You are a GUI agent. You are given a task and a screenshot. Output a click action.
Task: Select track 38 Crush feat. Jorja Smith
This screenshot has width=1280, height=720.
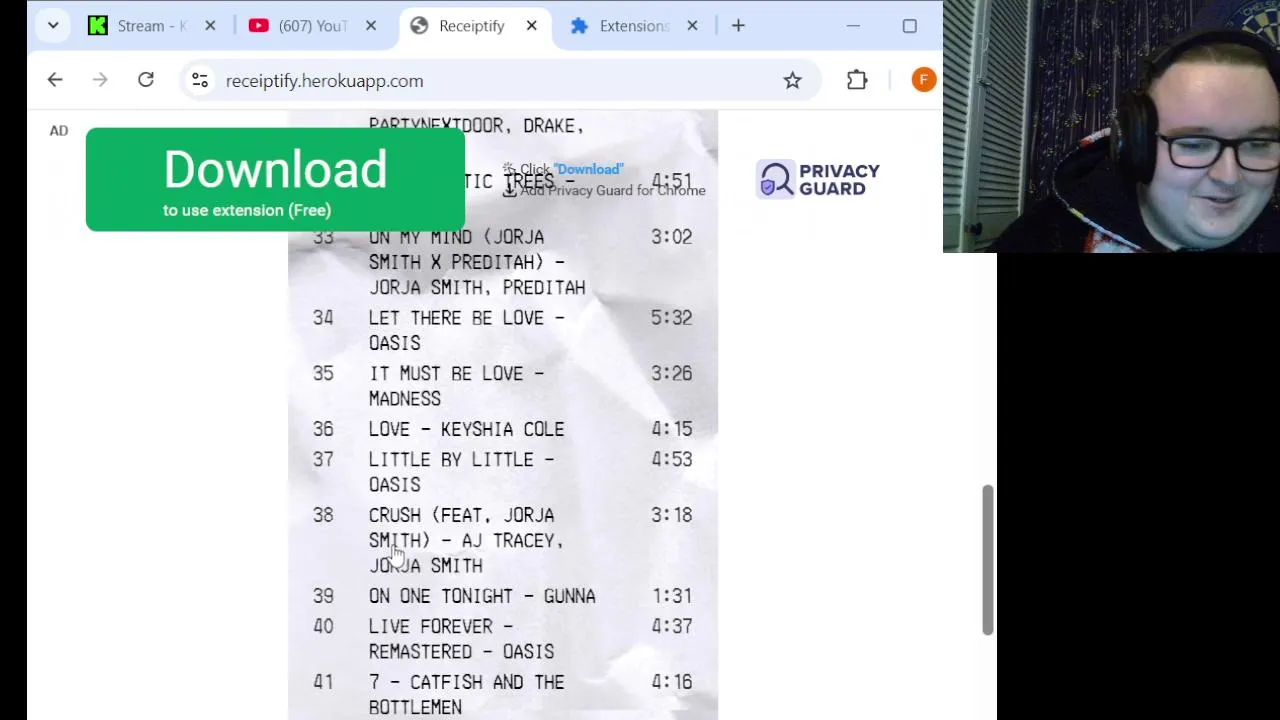coord(466,540)
